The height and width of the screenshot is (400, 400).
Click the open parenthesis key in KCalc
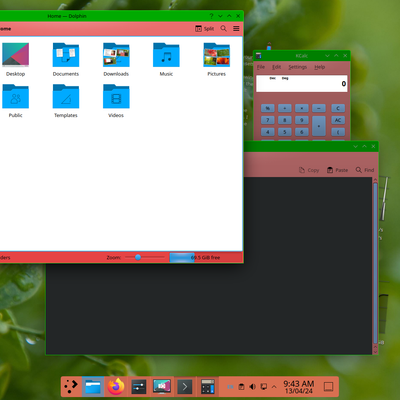tap(338, 132)
